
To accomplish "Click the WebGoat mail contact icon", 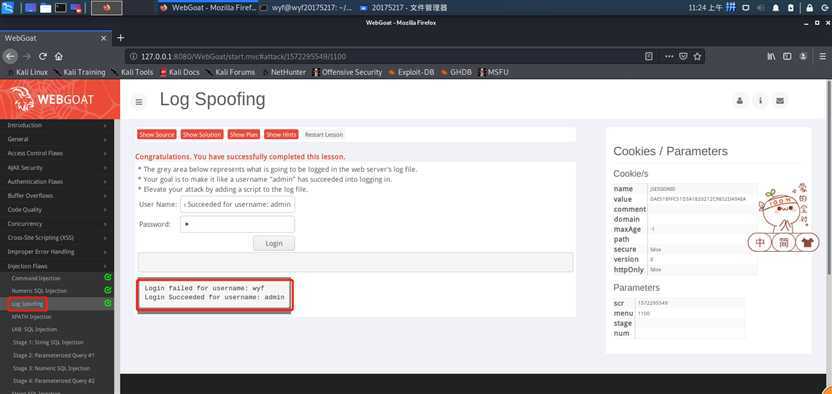I will tap(779, 101).
